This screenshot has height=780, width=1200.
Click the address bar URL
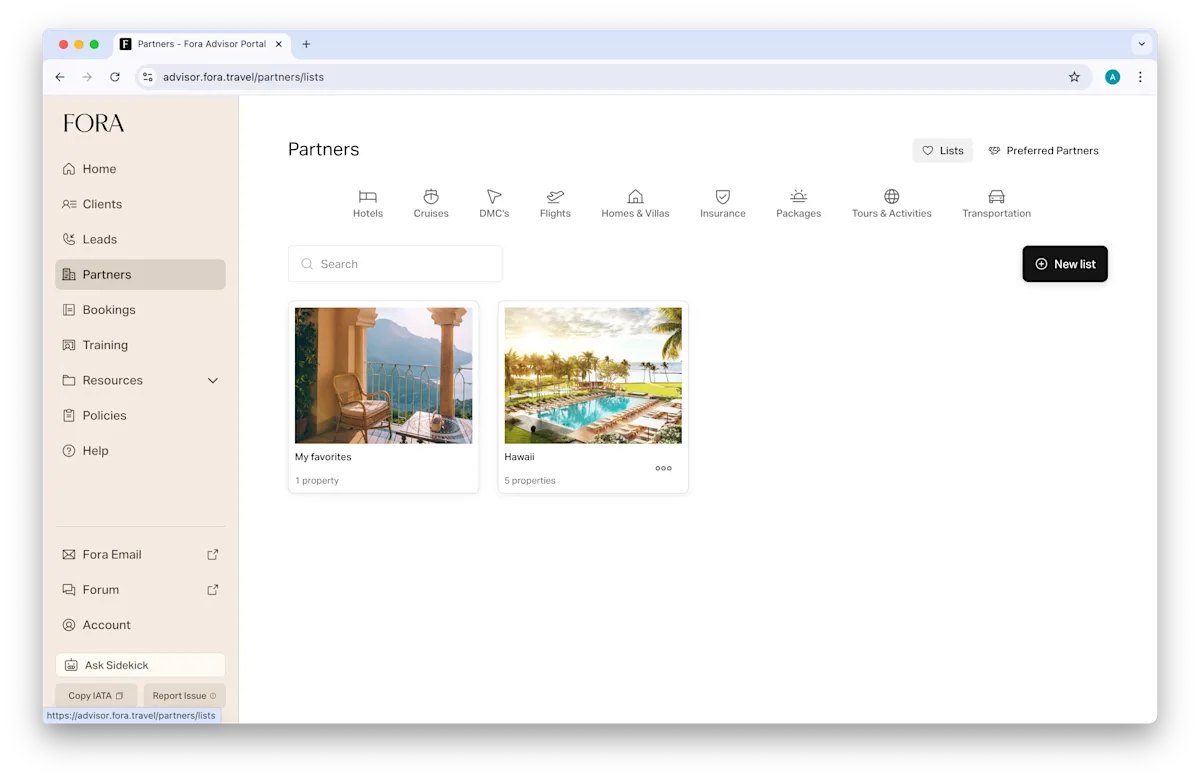click(x=243, y=77)
